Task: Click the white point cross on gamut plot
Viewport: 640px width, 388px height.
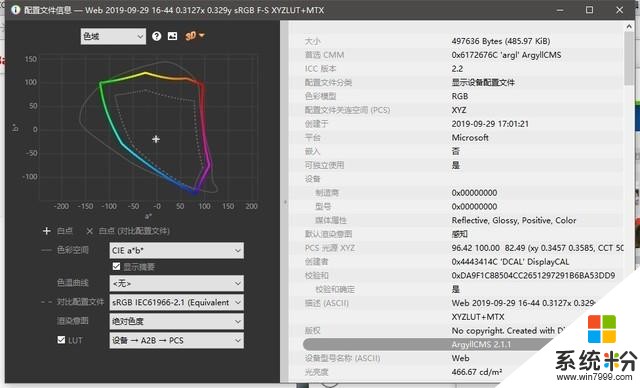Action: (x=156, y=139)
